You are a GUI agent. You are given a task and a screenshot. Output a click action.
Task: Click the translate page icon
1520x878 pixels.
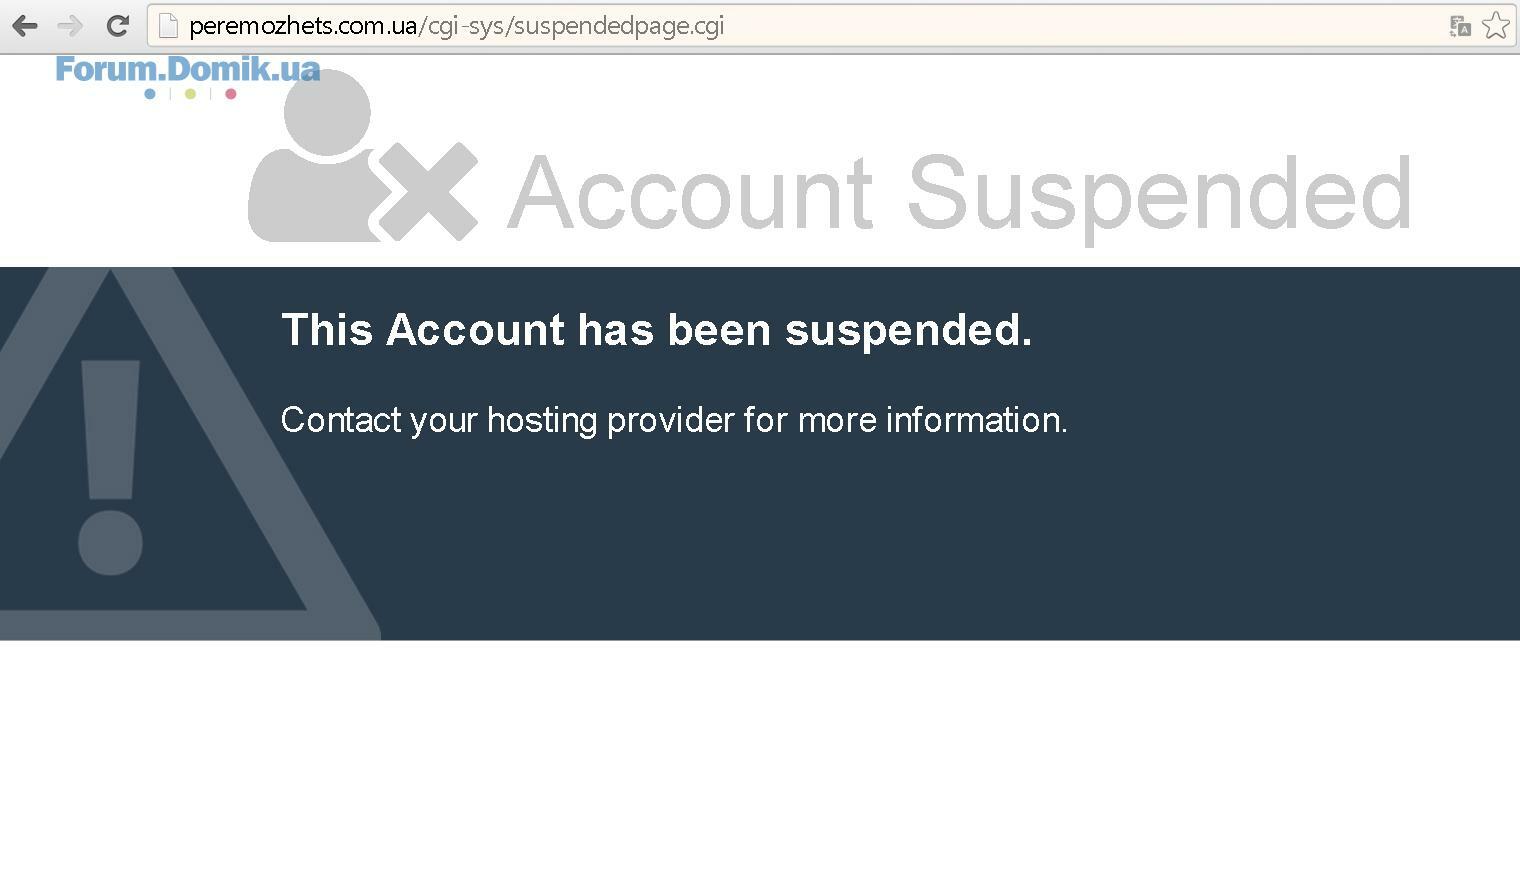click(1460, 26)
